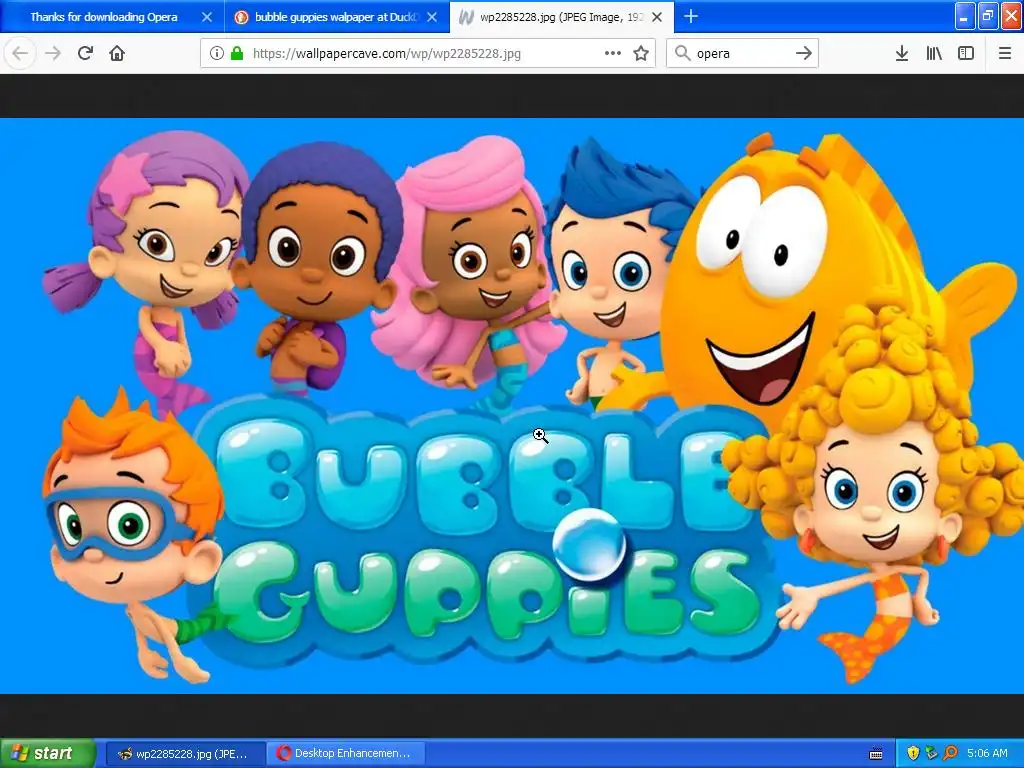This screenshot has height=768, width=1024.
Task: Show site information icon
Action: tap(217, 54)
